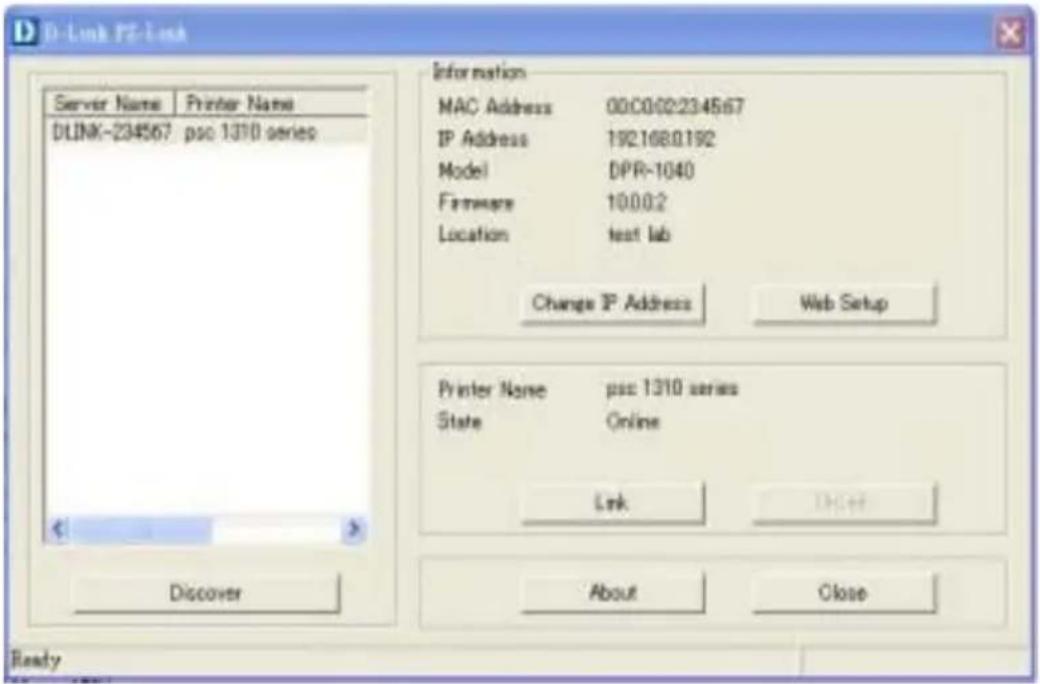Click the D-Link logo icon in title bar
The height and width of the screenshot is (684, 1040).
pyautogui.click(x=25, y=31)
